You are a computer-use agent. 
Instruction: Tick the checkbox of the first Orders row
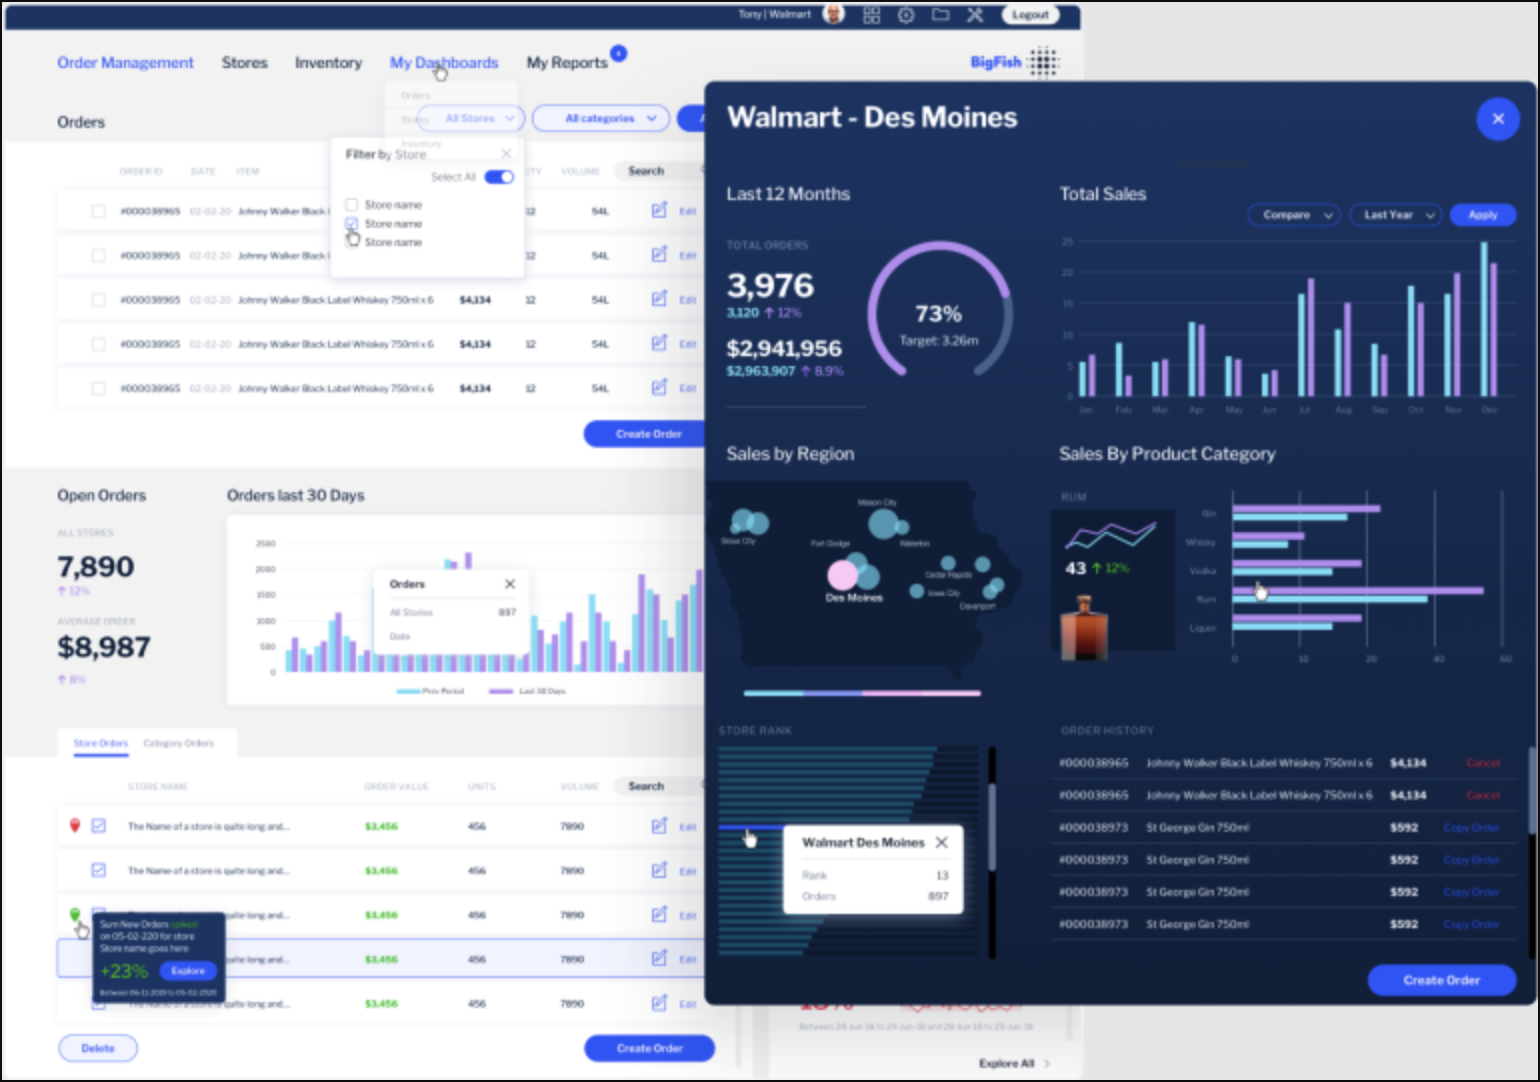98,211
